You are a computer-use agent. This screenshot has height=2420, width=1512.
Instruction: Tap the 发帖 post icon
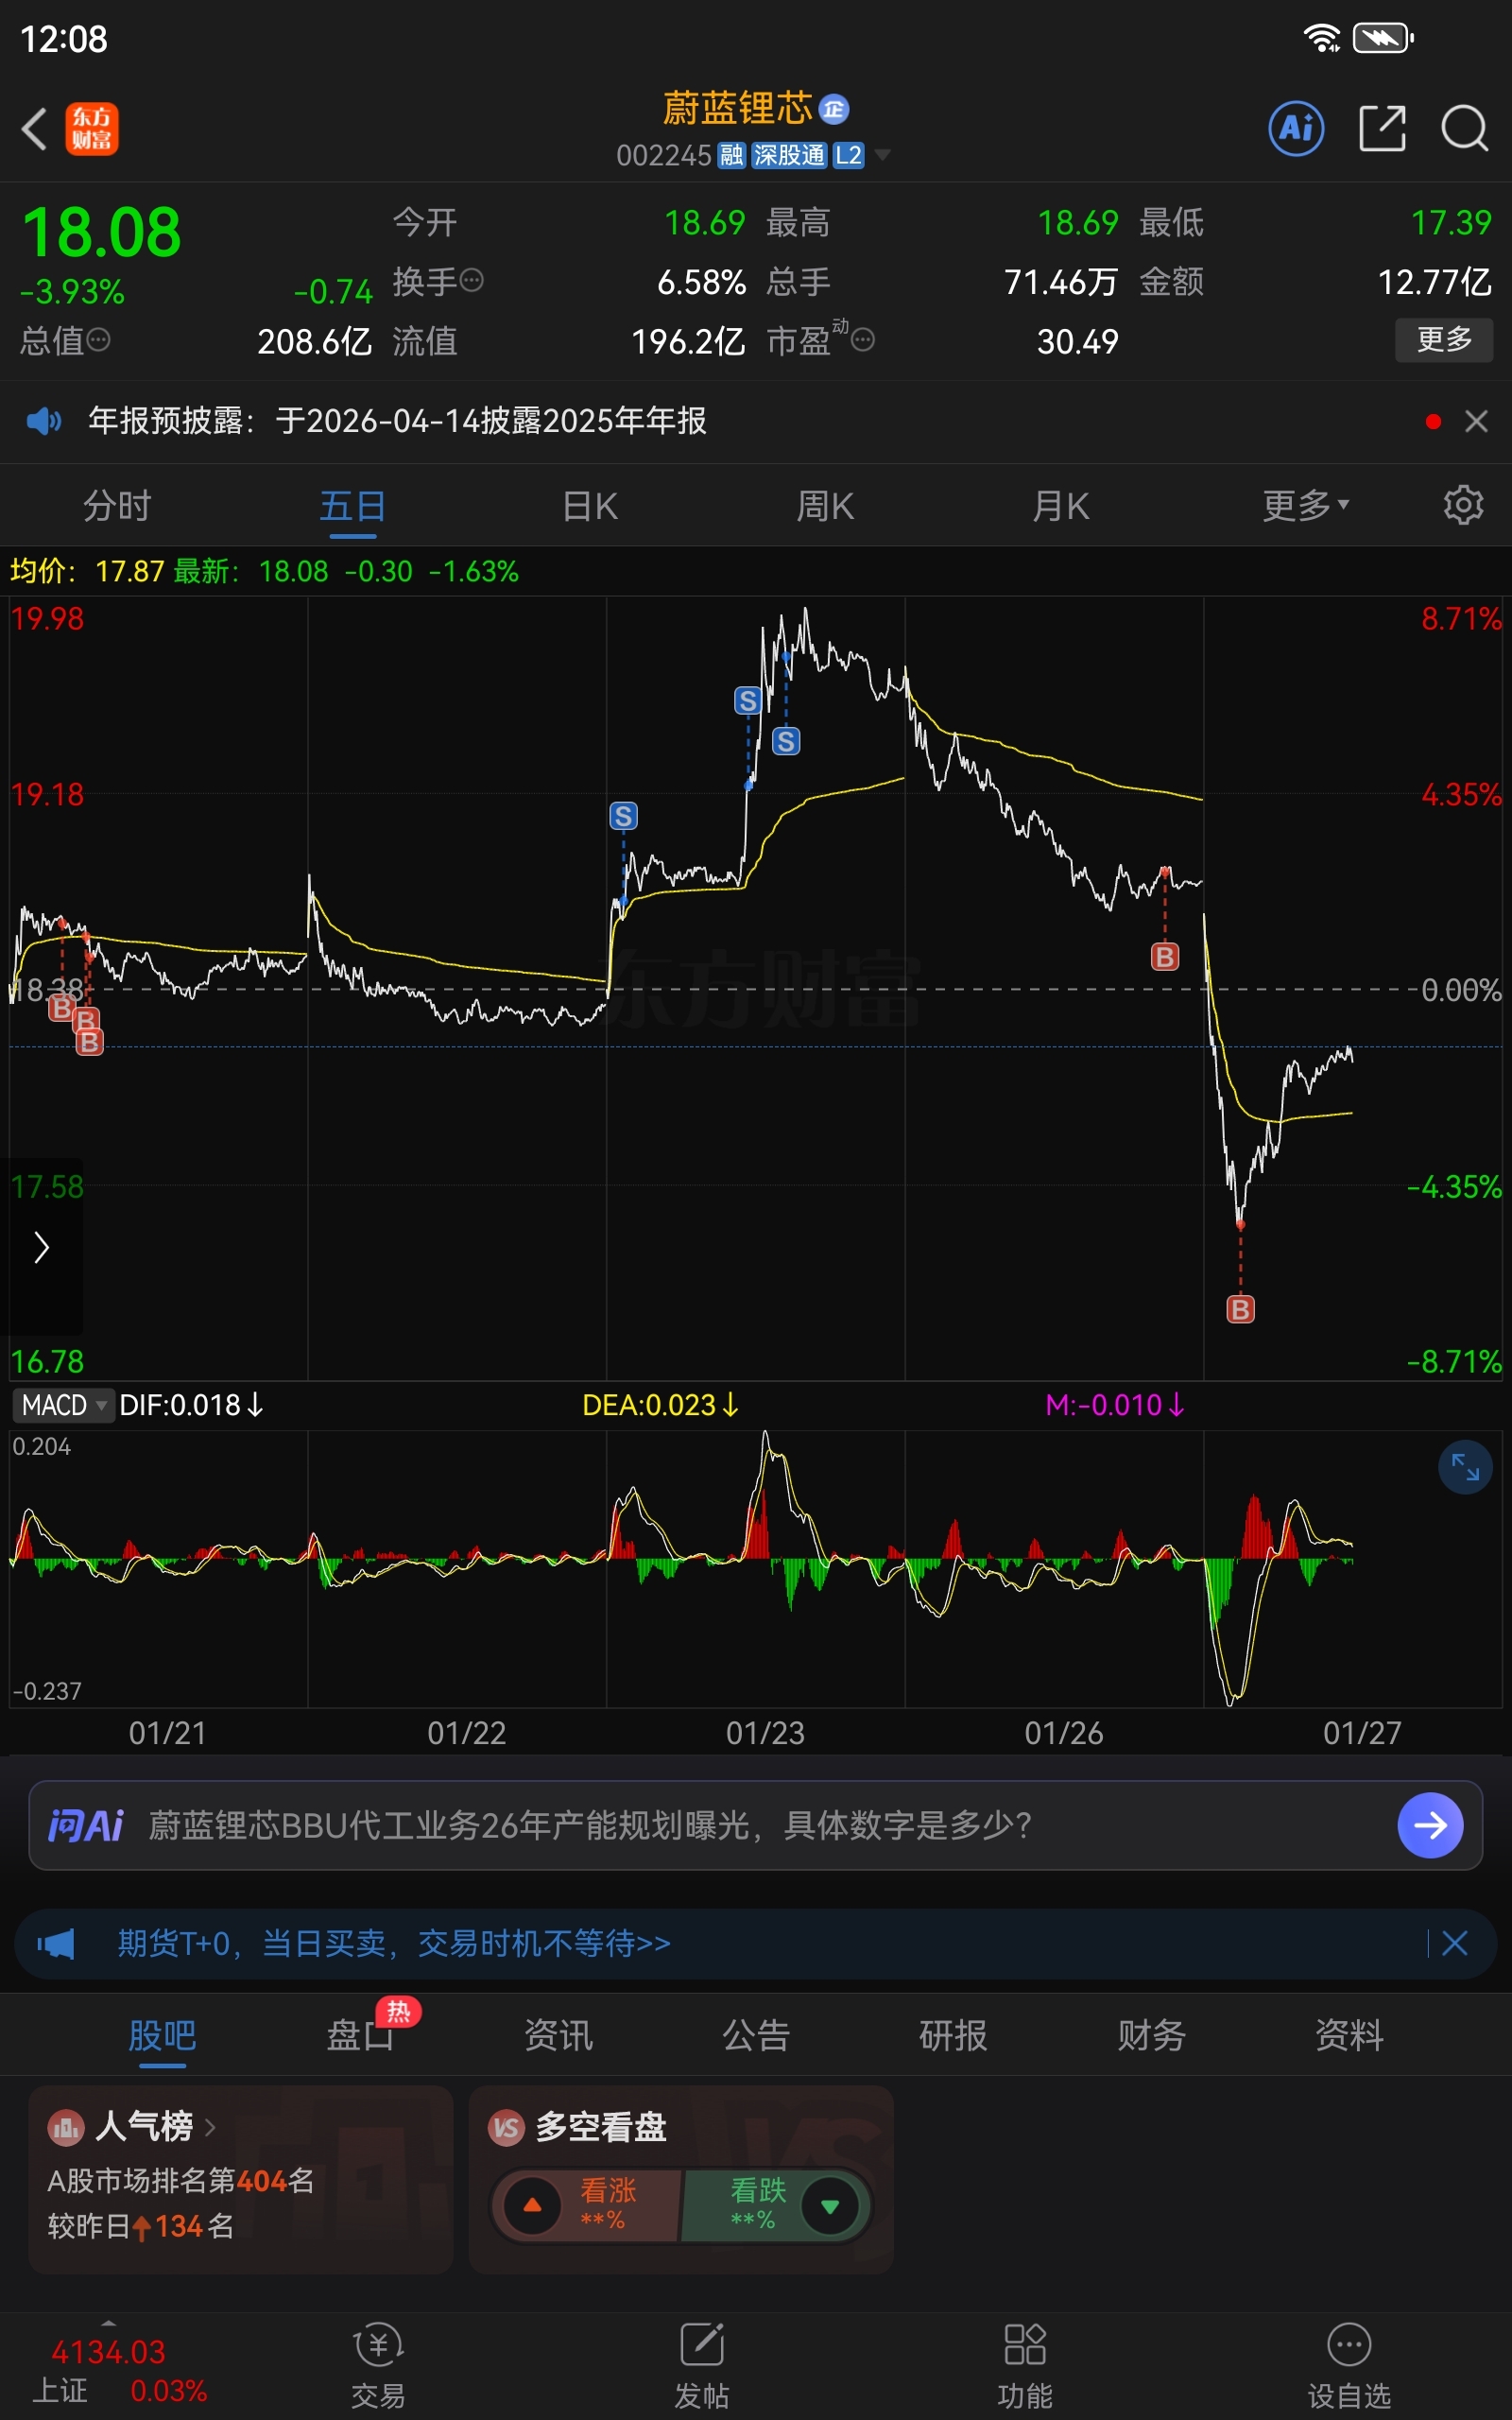click(702, 2366)
